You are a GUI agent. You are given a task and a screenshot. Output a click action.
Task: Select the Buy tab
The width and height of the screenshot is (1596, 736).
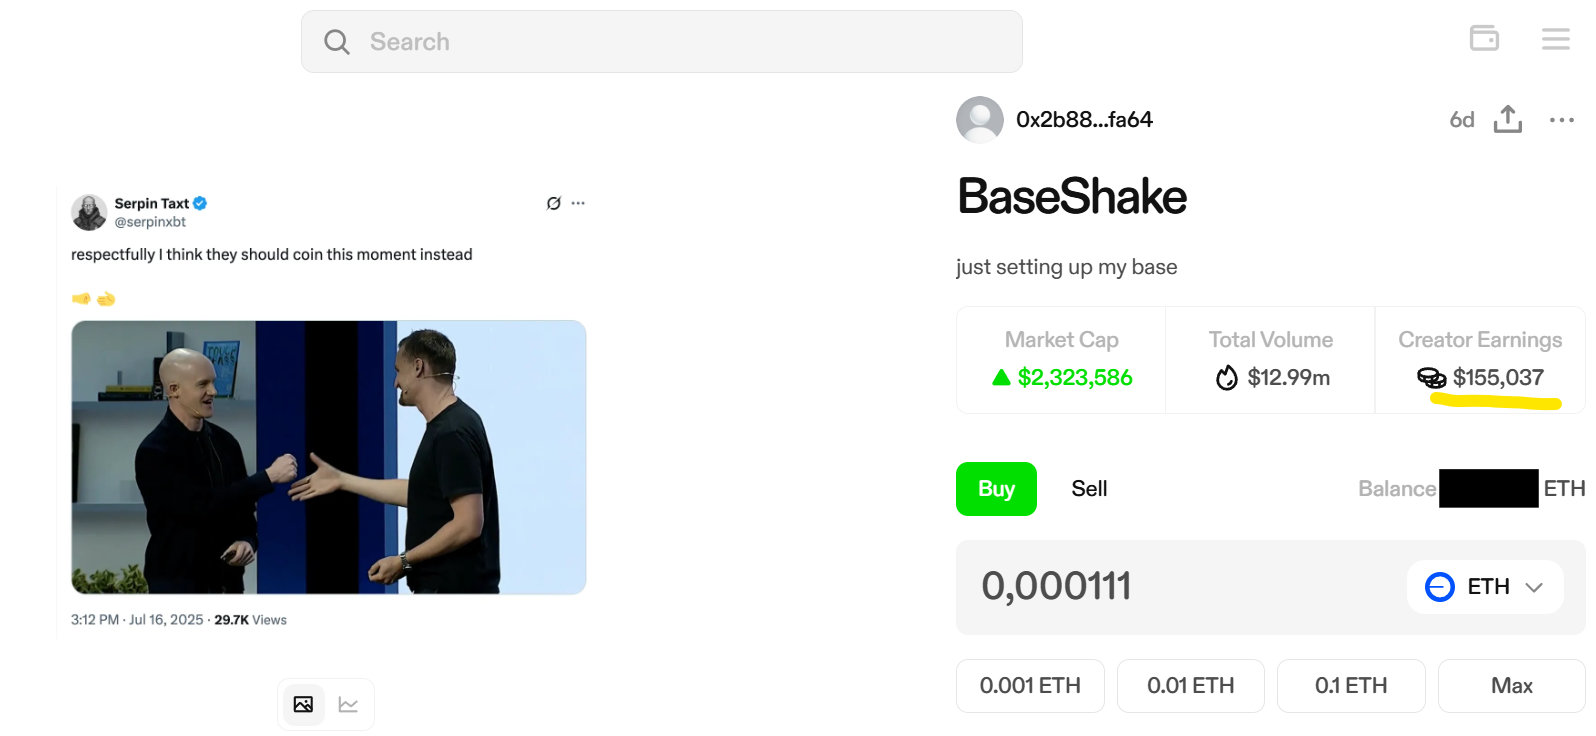[996, 489]
